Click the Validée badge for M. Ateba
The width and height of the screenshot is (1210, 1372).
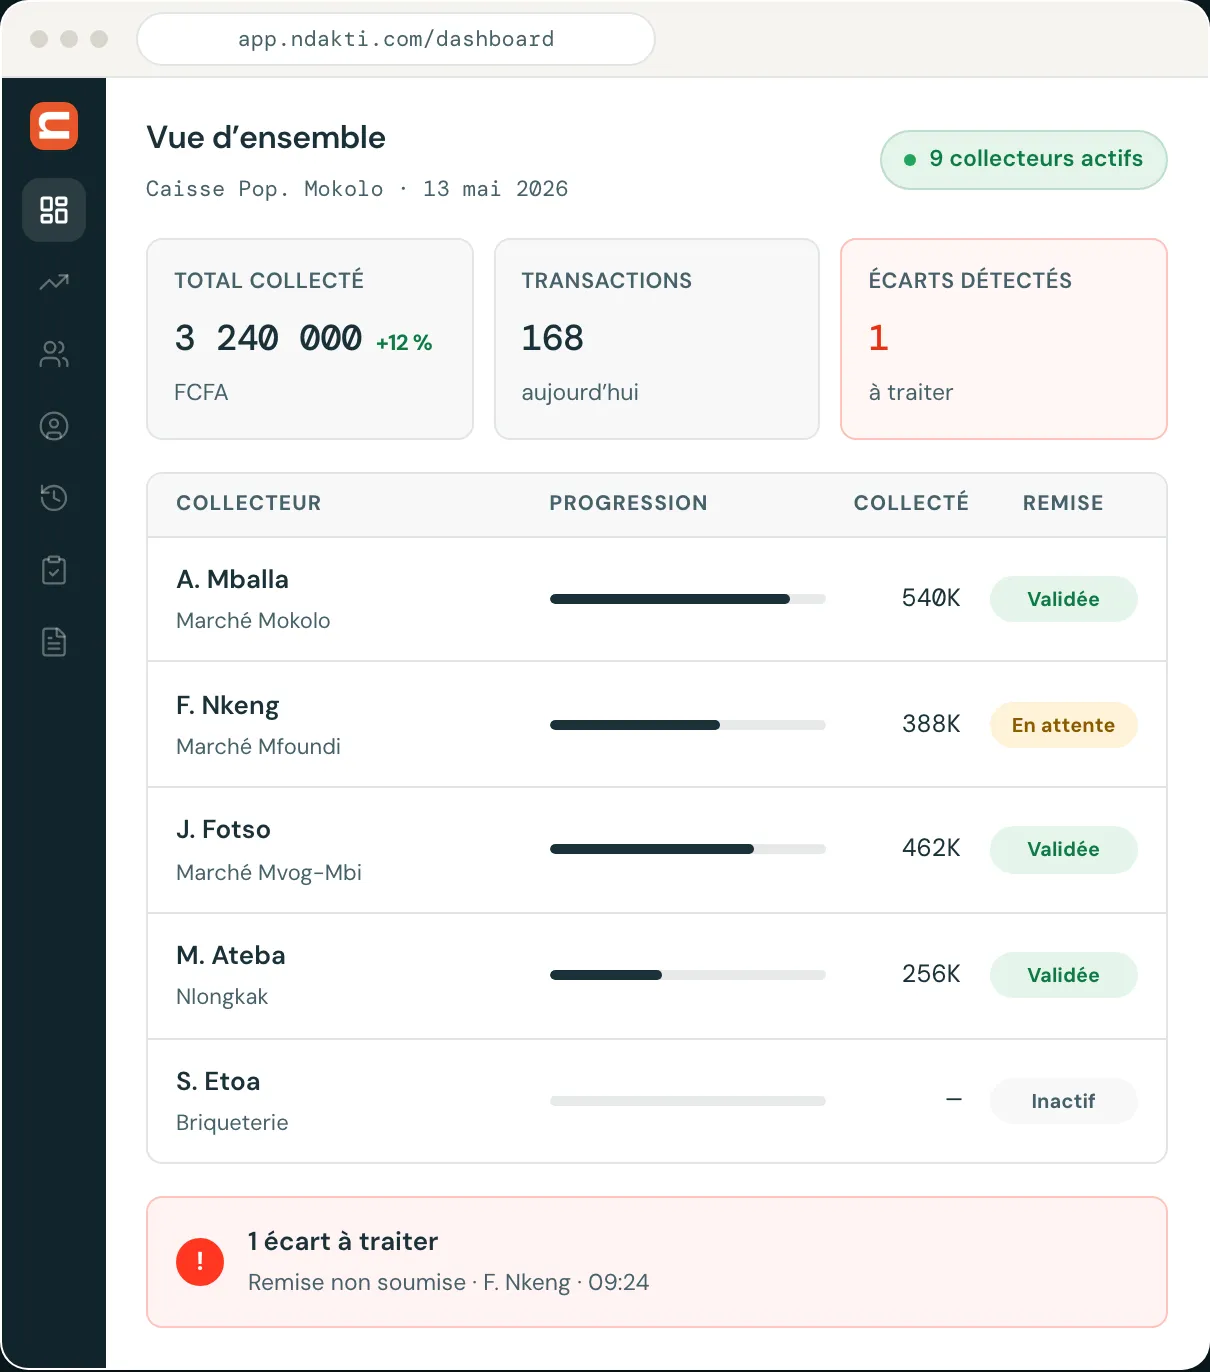click(x=1063, y=975)
